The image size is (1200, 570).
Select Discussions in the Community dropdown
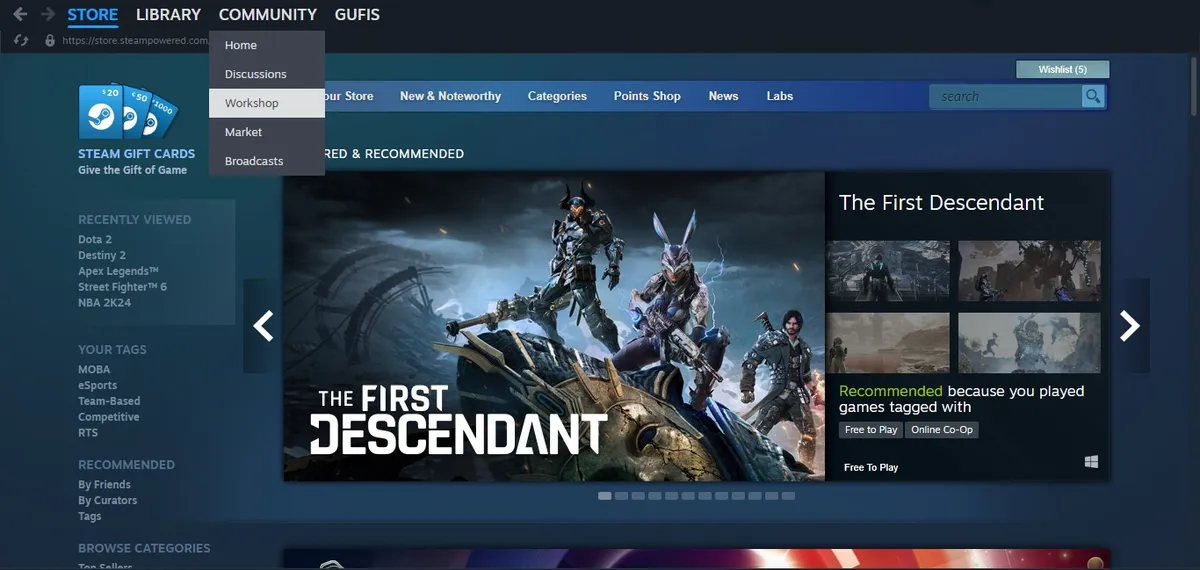[267, 74]
